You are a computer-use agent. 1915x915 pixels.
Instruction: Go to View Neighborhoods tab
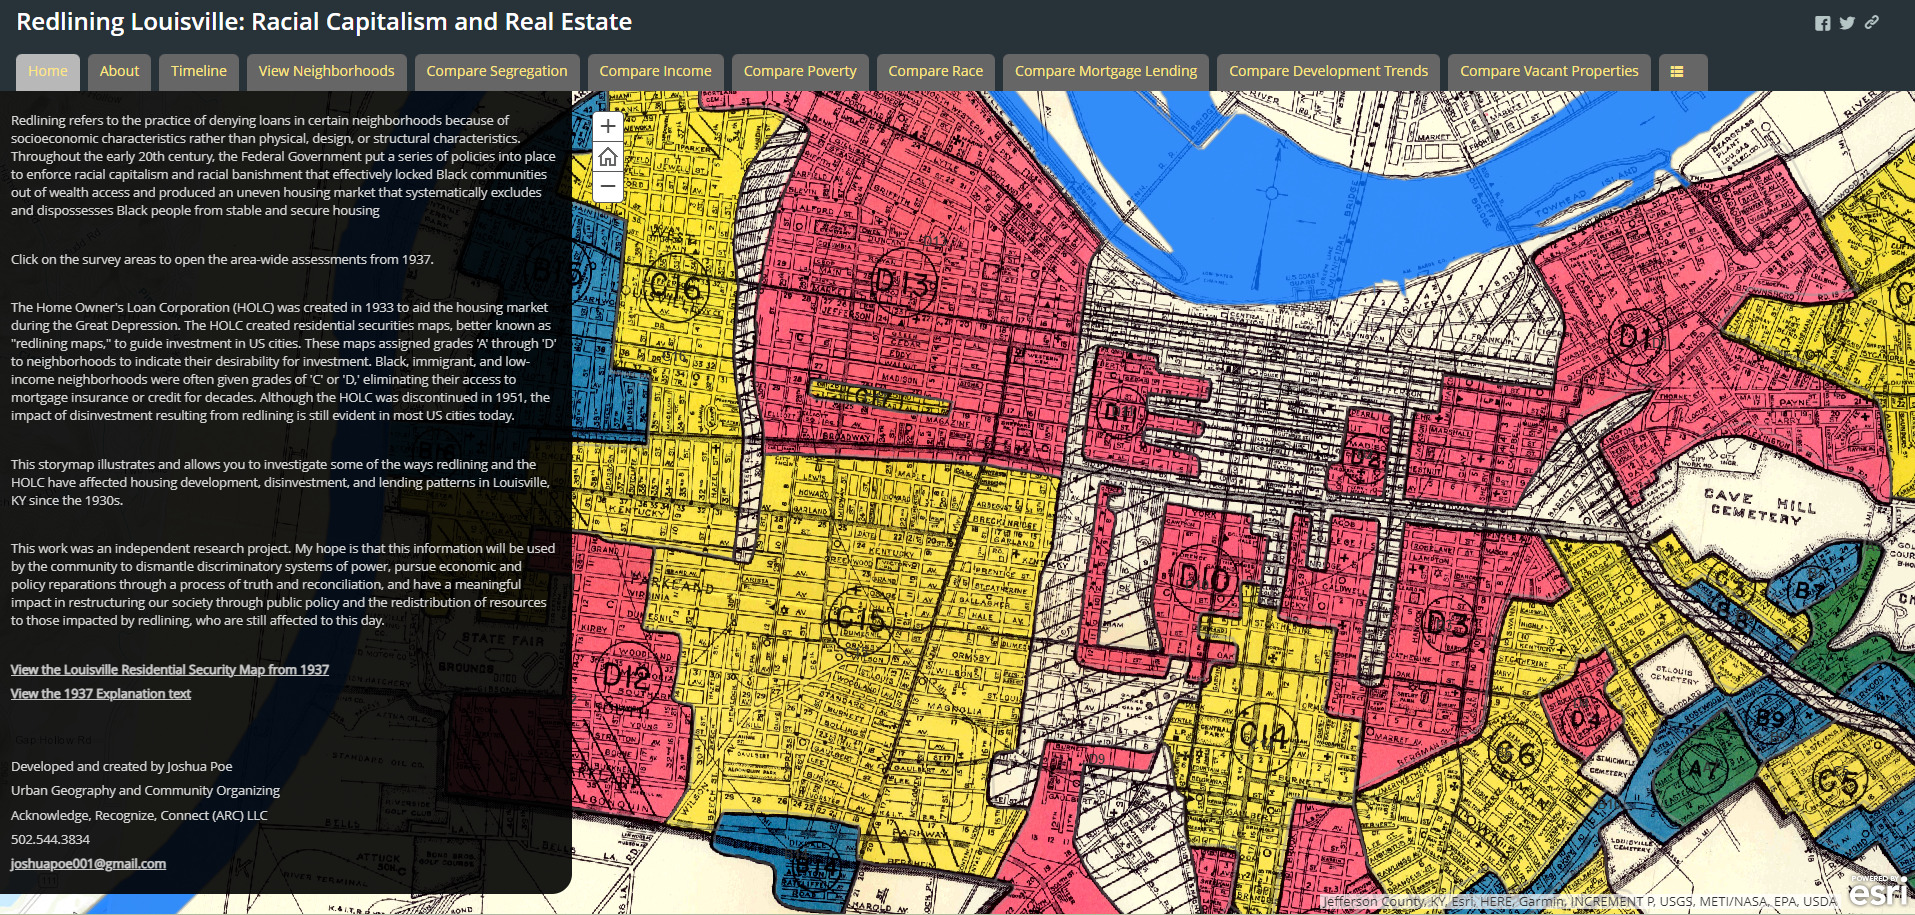[327, 71]
